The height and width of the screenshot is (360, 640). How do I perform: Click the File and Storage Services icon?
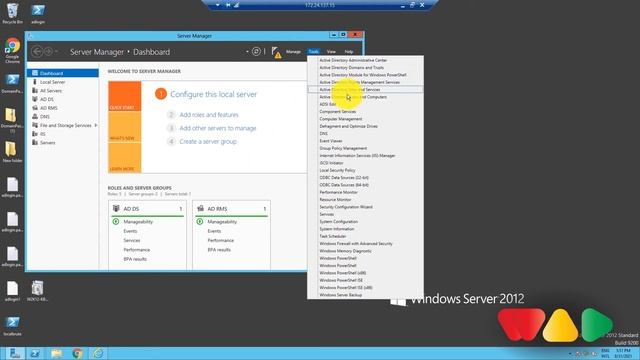pyautogui.click(x=35, y=125)
